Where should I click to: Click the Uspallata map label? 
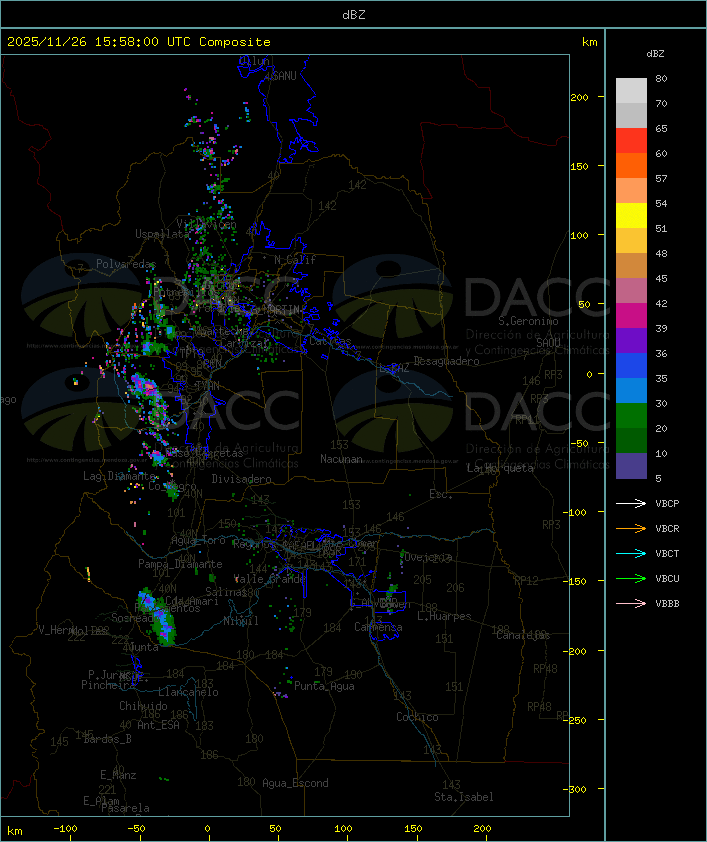point(162,234)
